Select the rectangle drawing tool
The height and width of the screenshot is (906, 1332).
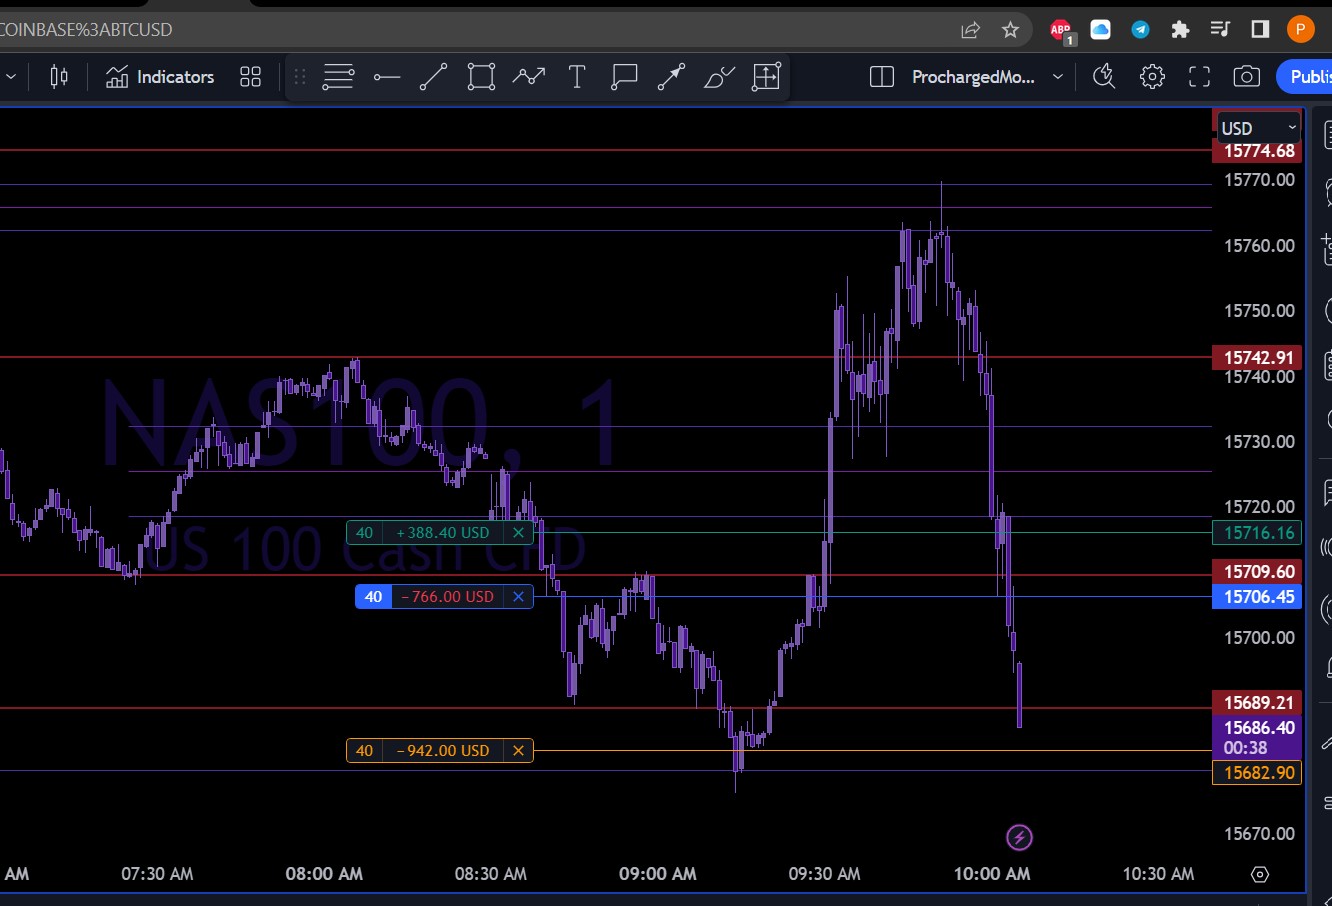coord(481,77)
